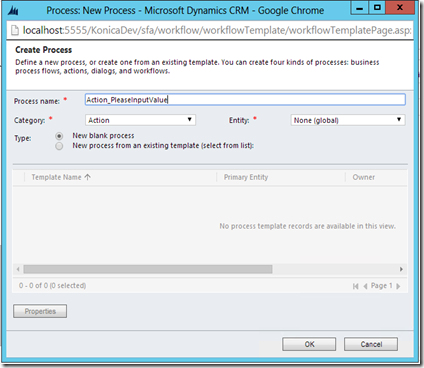Select New process from existing template option
The height and width of the screenshot is (368, 424).
click(x=59, y=146)
